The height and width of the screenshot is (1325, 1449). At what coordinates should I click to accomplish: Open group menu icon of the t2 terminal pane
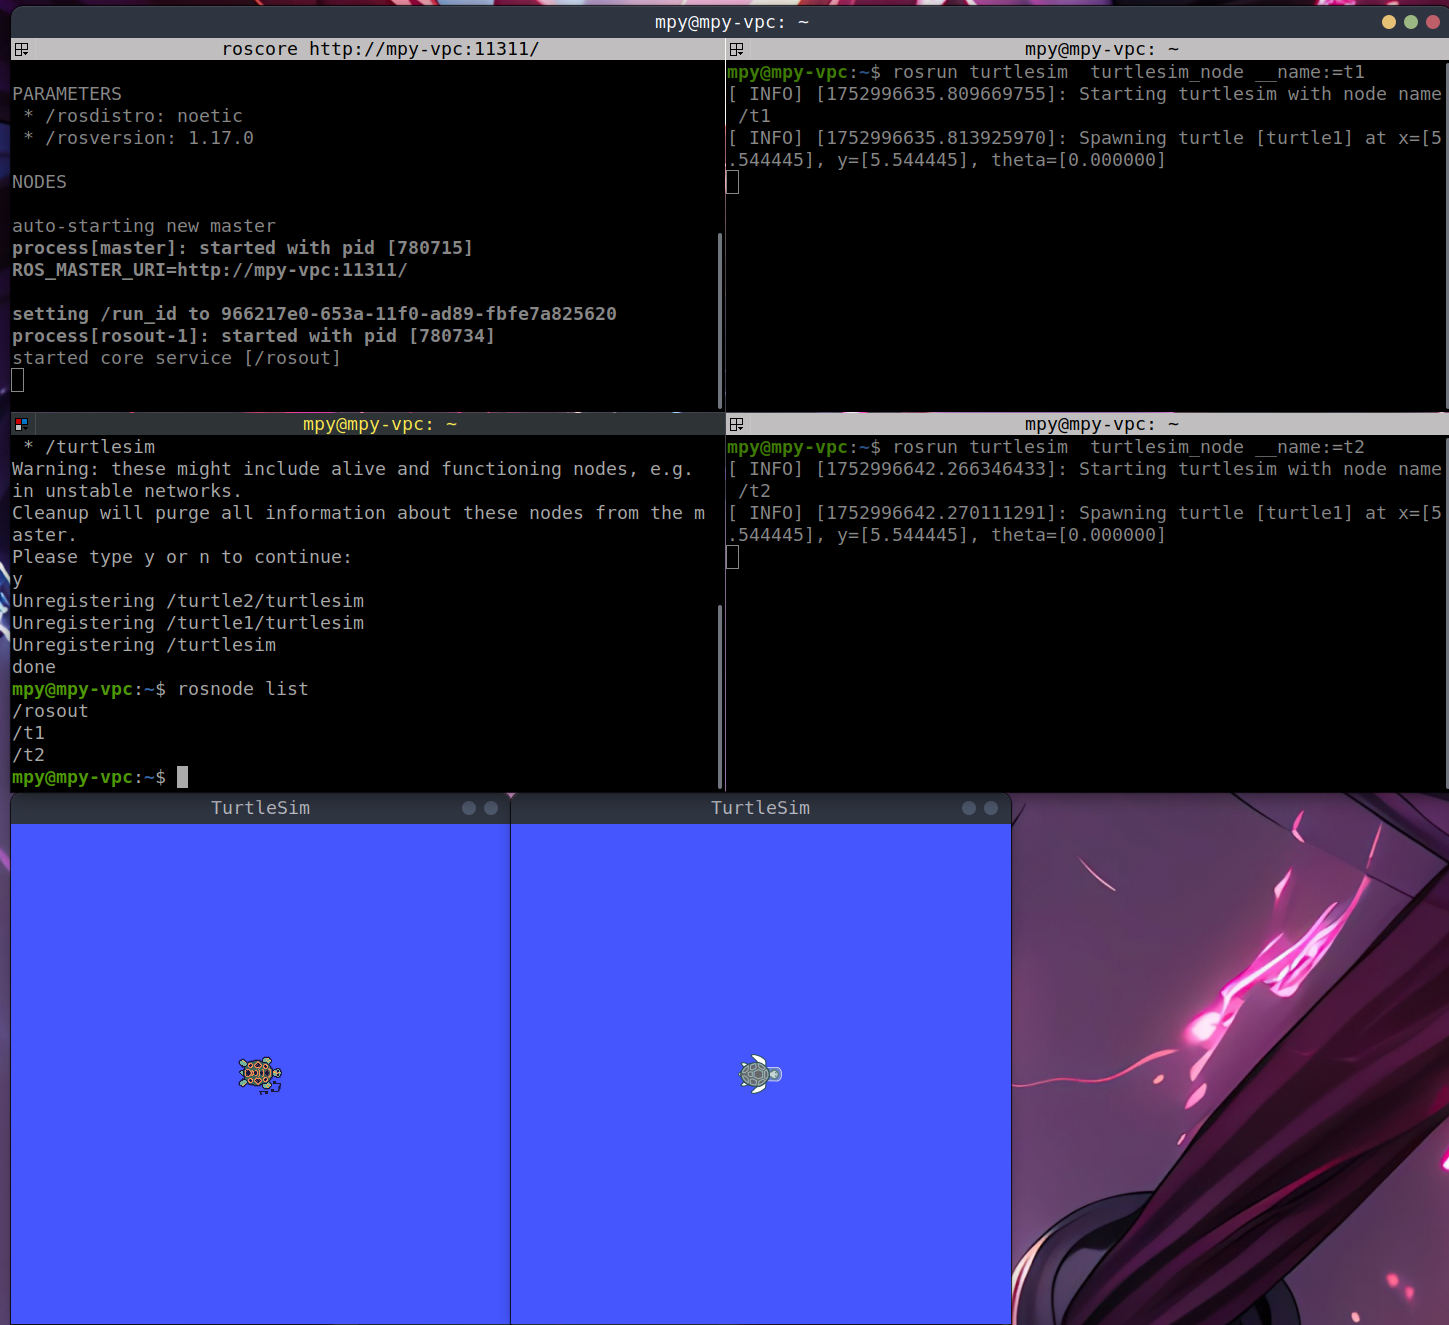[737, 424]
